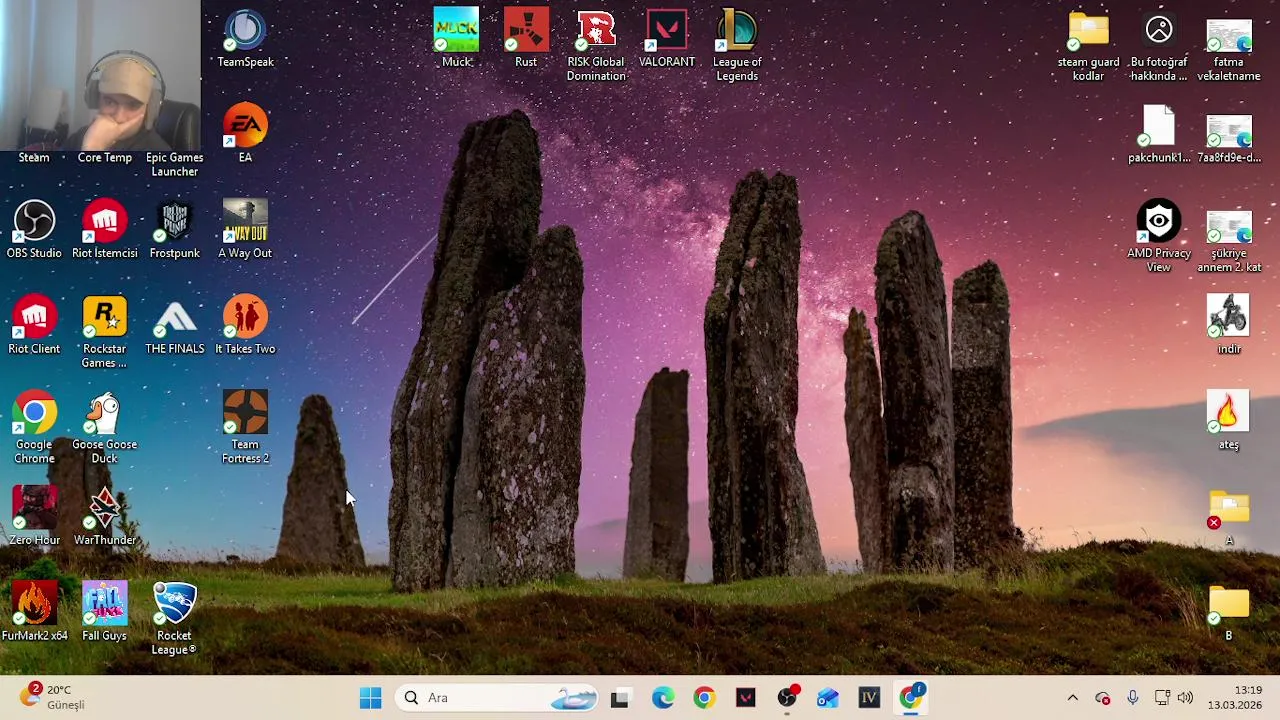Click the microphone tray icon
This screenshot has height=720, width=1280.
pyautogui.click(x=1132, y=698)
